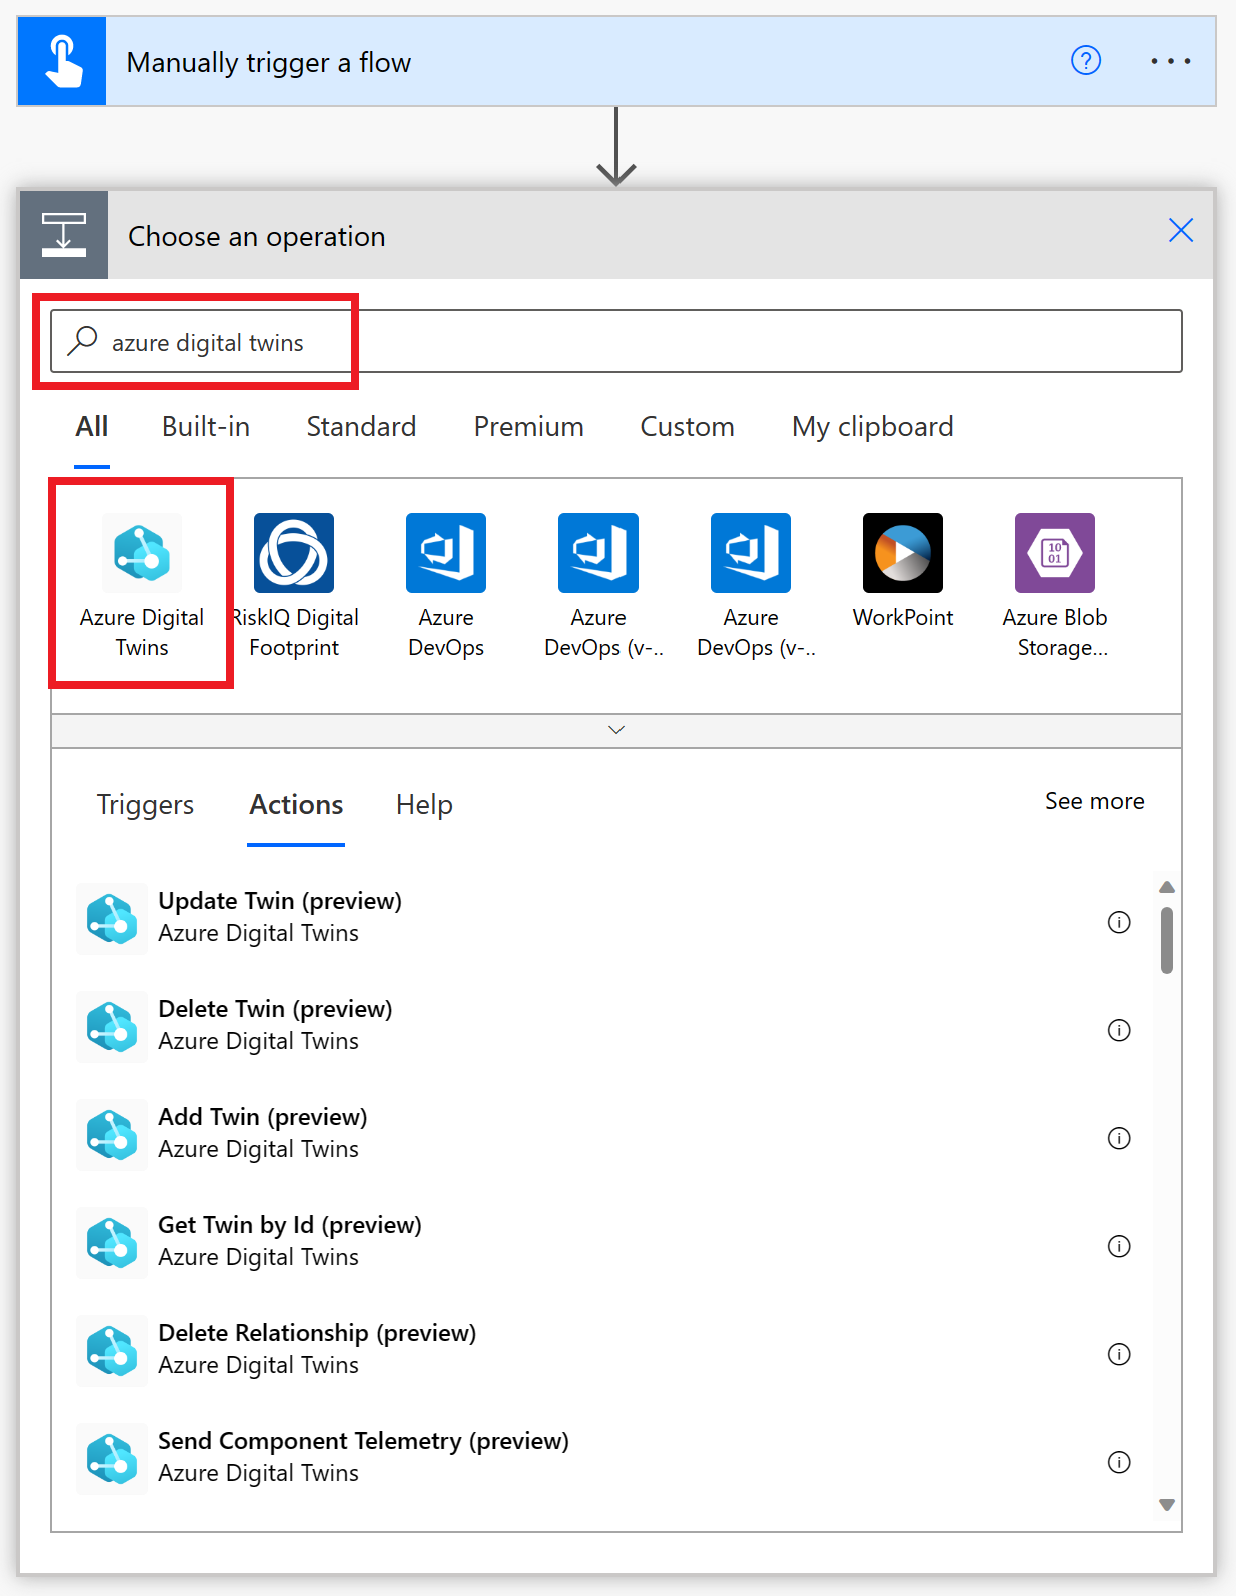Screen dimensions: 1236x1596
Task: Select the Azure Blob Storage connector
Action: 1055,586
